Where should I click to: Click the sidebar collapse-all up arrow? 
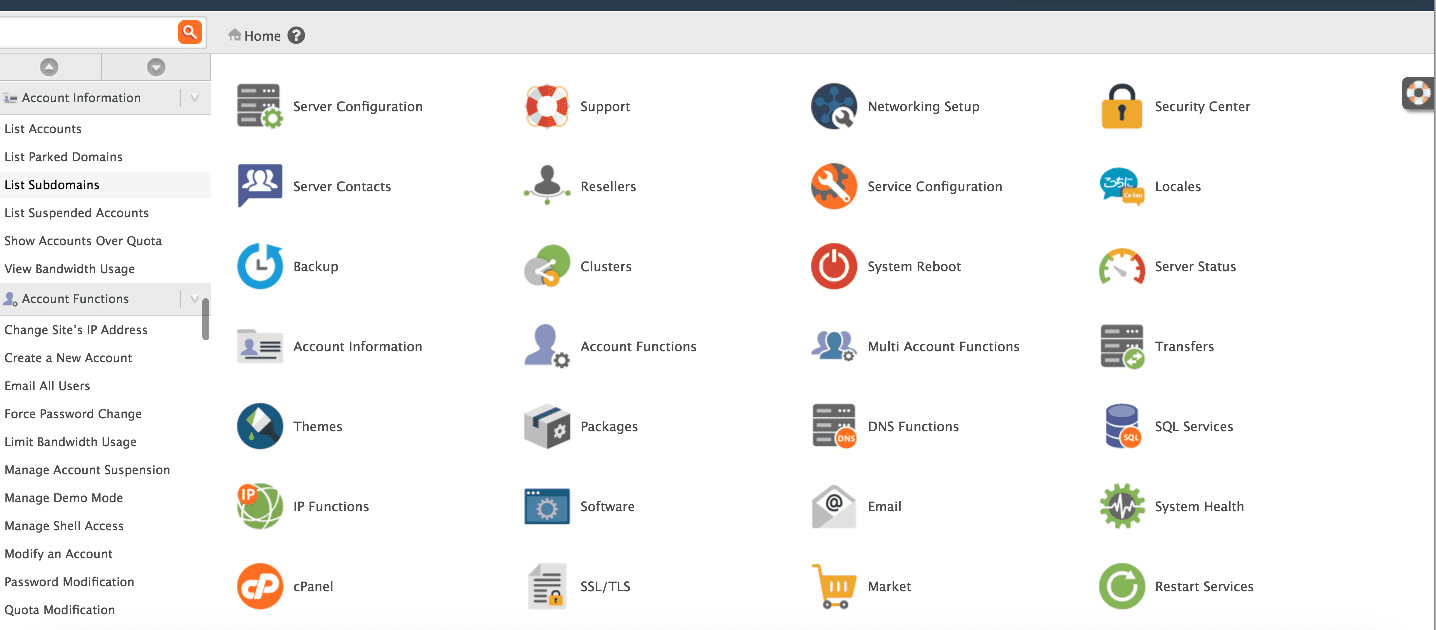[49, 67]
